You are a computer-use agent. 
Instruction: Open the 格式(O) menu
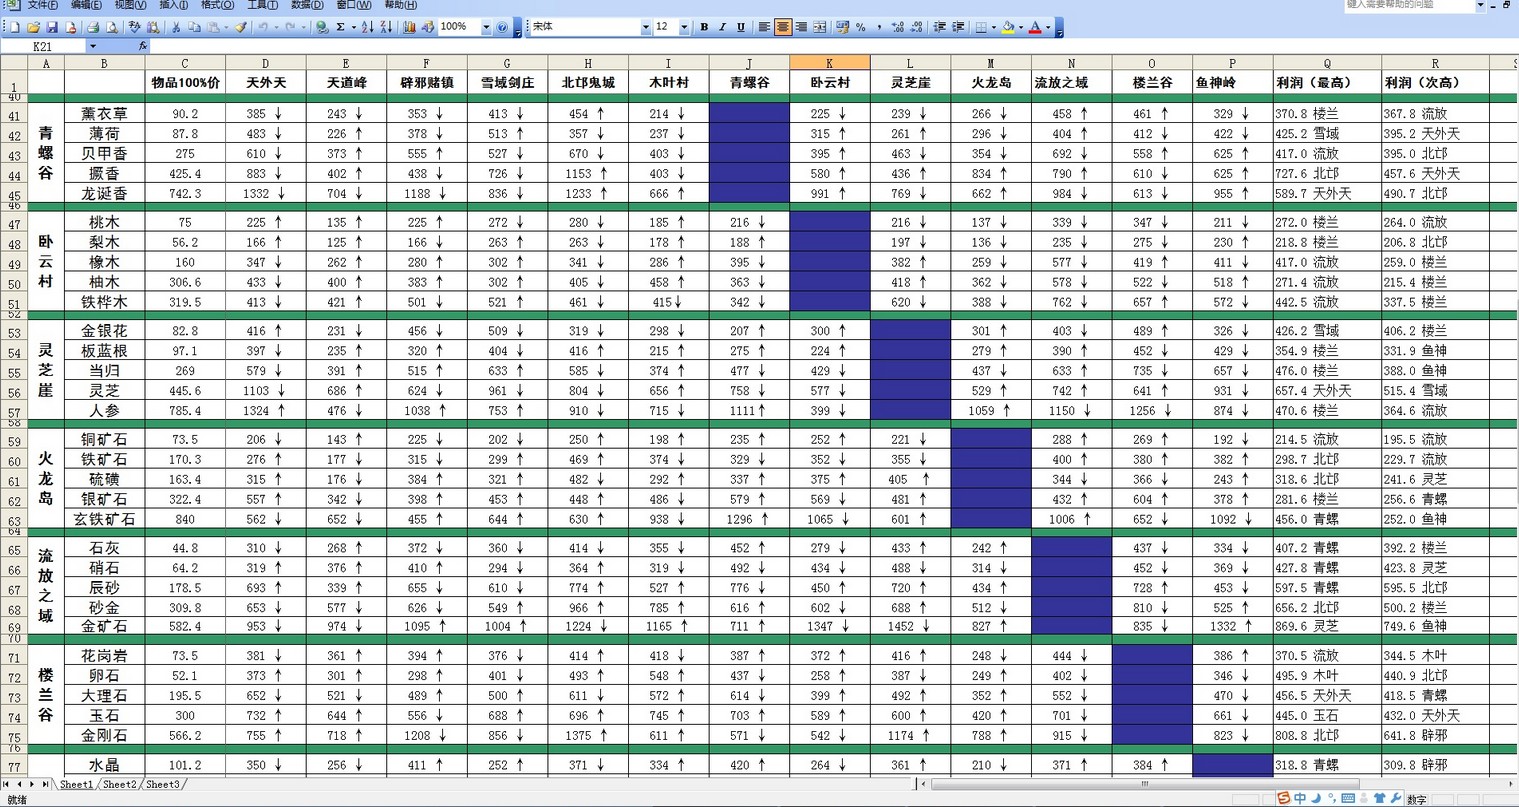click(x=217, y=5)
